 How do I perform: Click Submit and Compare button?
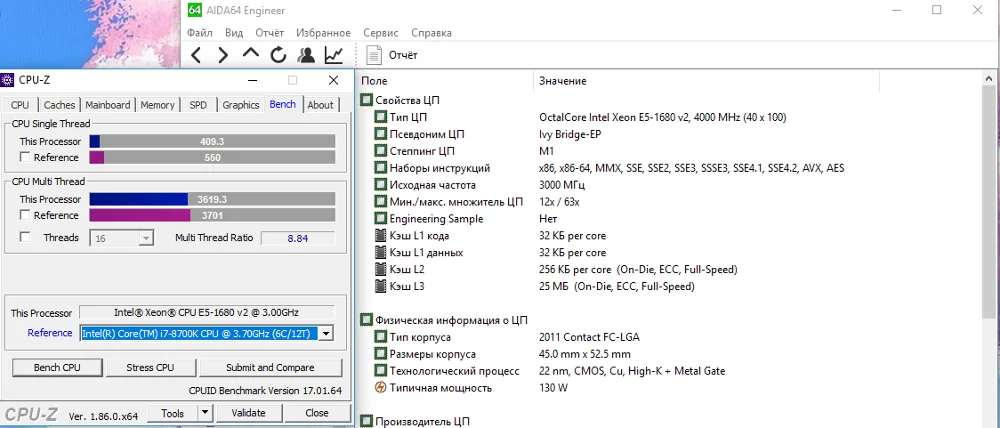click(270, 367)
